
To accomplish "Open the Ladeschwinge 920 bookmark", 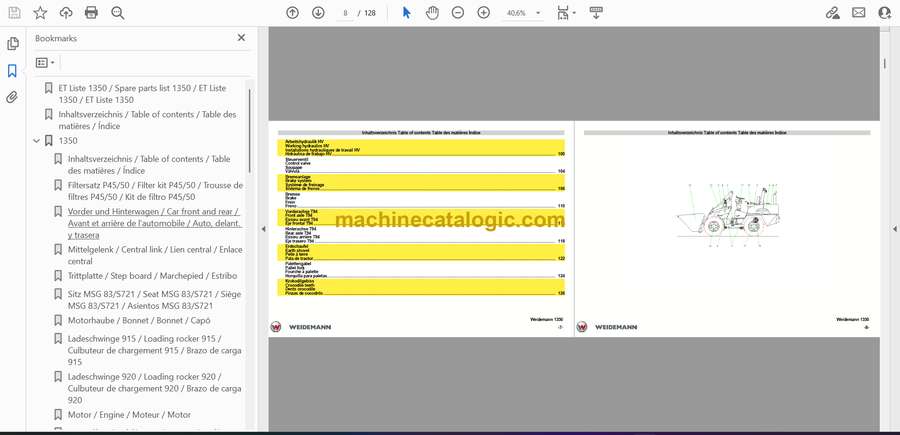I will click(154, 388).
